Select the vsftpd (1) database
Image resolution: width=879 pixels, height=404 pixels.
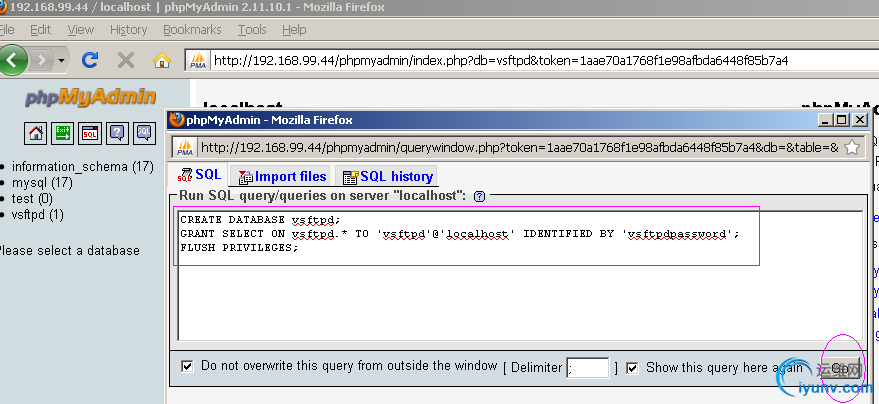pos(38,215)
